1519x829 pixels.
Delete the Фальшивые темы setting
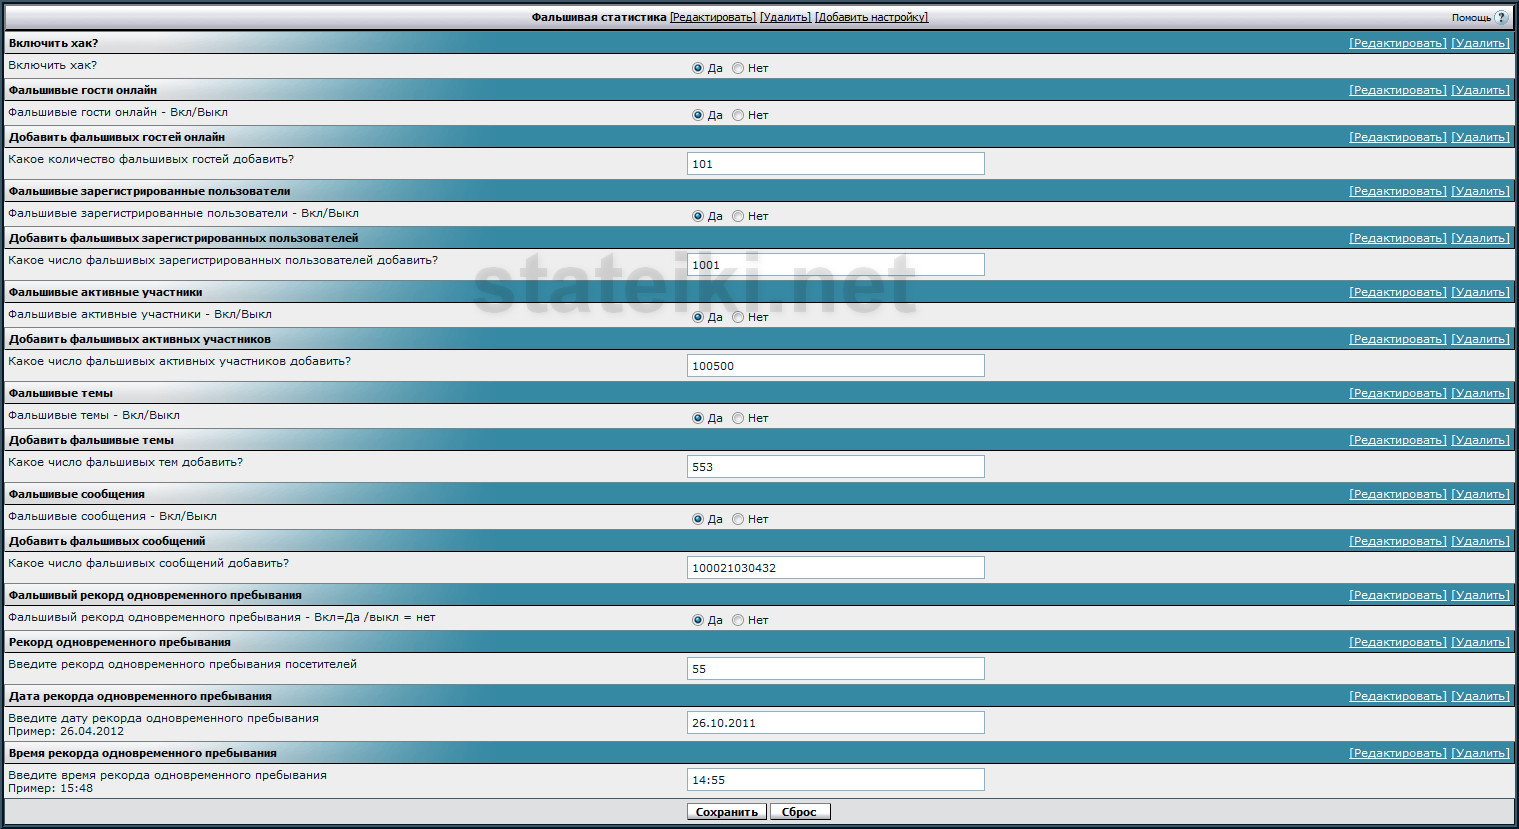click(x=1481, y=393)
